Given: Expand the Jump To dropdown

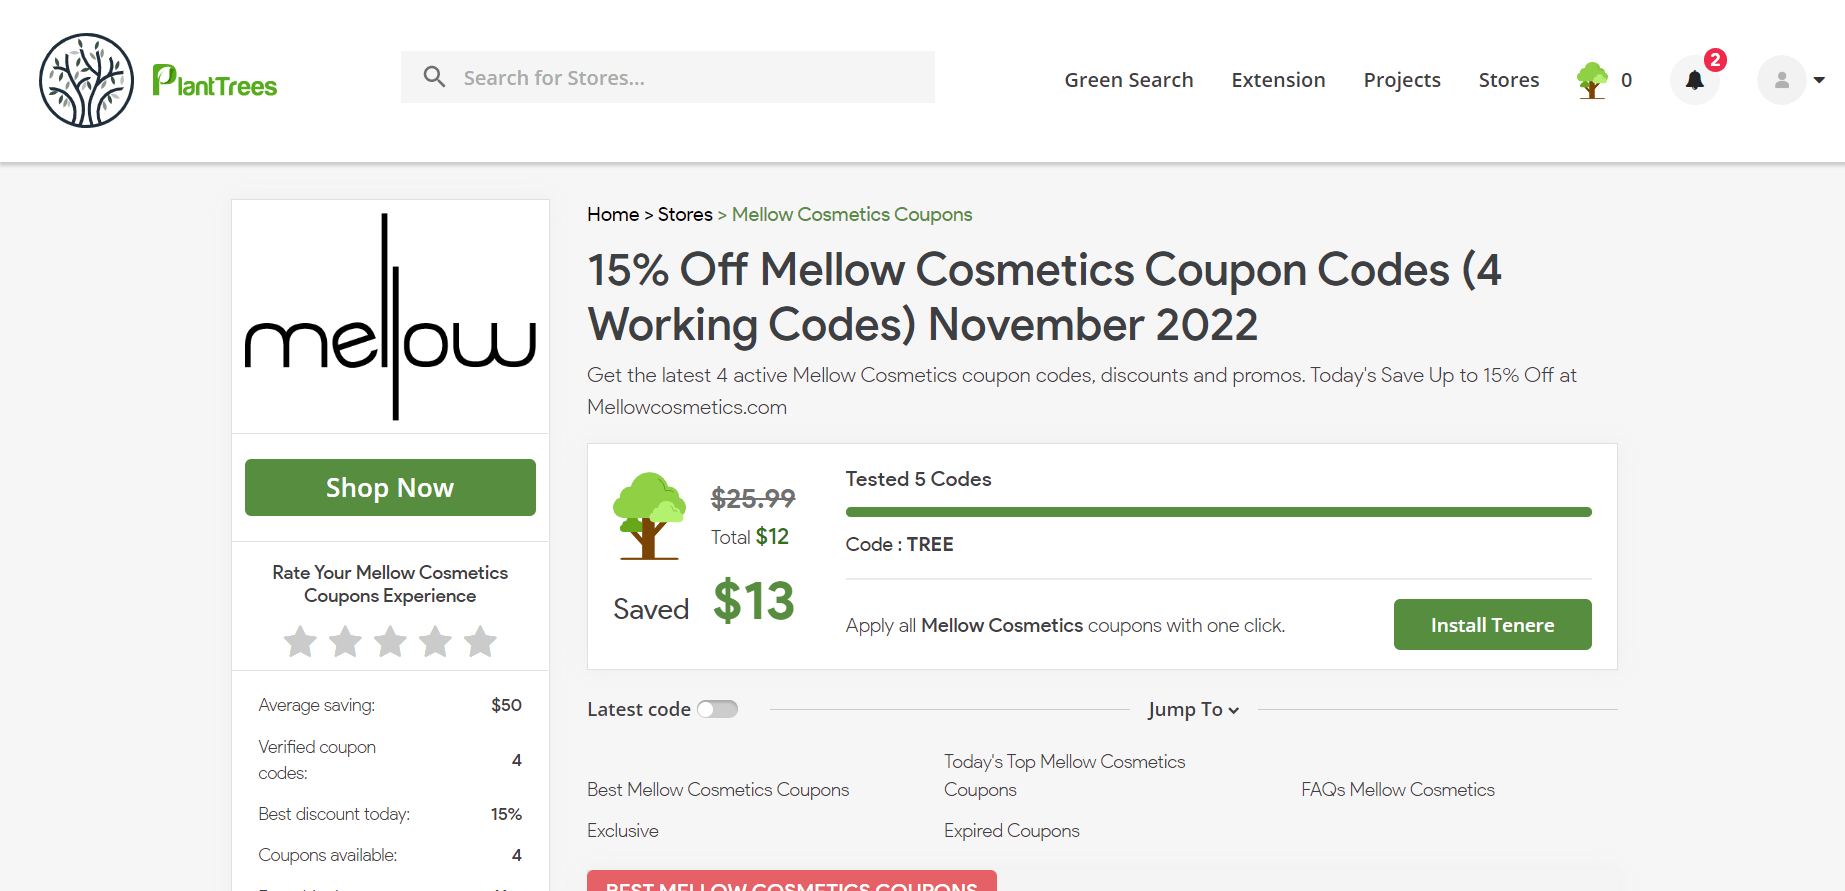Looking at the screenshot, I should click(x=1194, y=709).
